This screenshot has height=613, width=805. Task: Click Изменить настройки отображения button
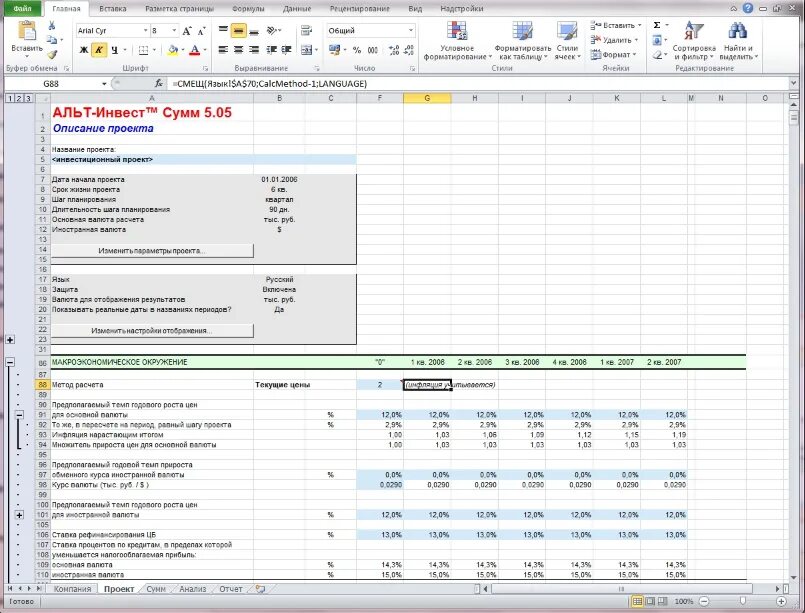[x=152, y=331]
